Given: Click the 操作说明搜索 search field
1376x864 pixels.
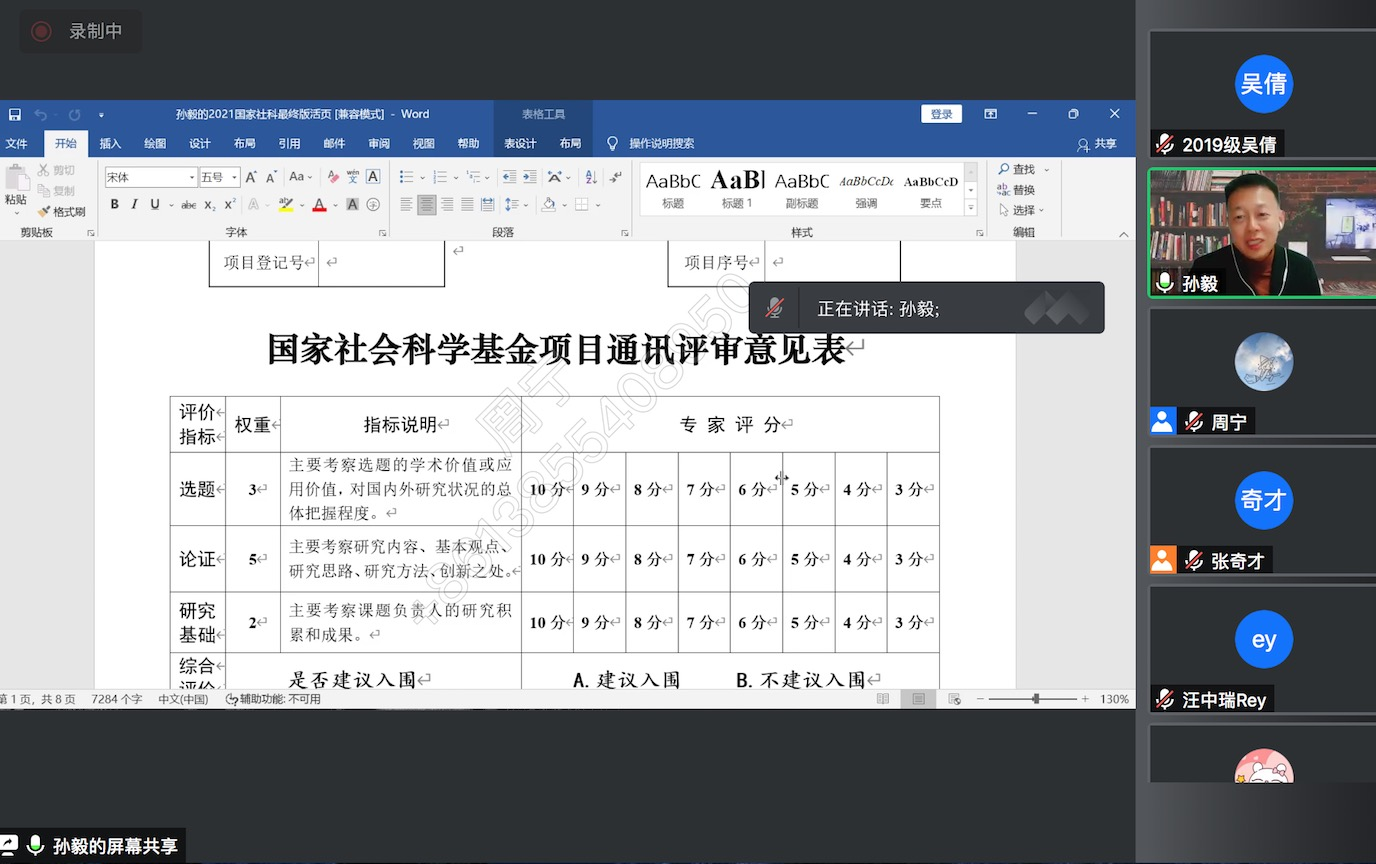Looking at the screenshot, I should point(661,144).
